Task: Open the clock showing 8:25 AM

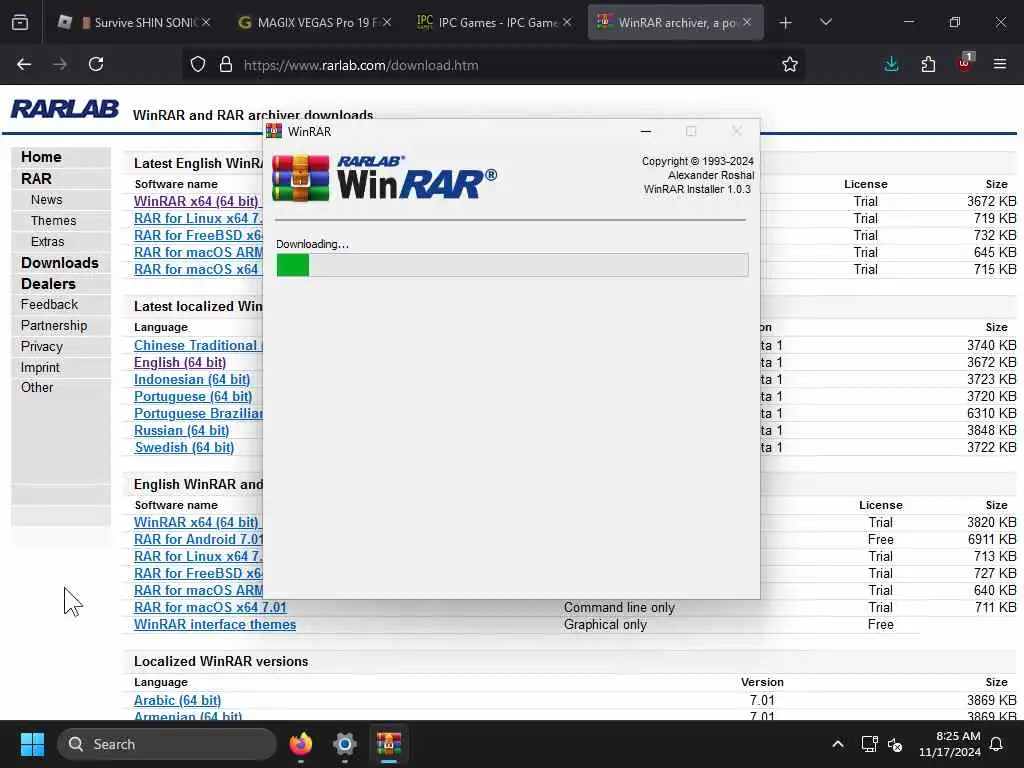Action: click(950, 744)
